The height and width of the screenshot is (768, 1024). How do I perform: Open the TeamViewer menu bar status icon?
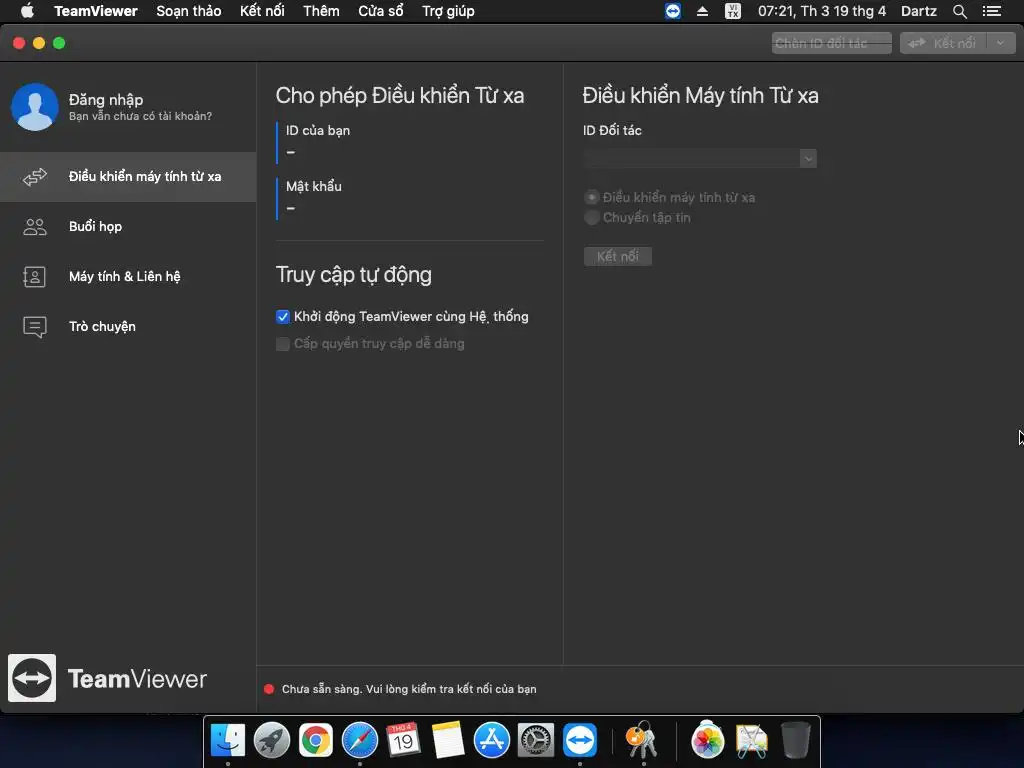673,11
